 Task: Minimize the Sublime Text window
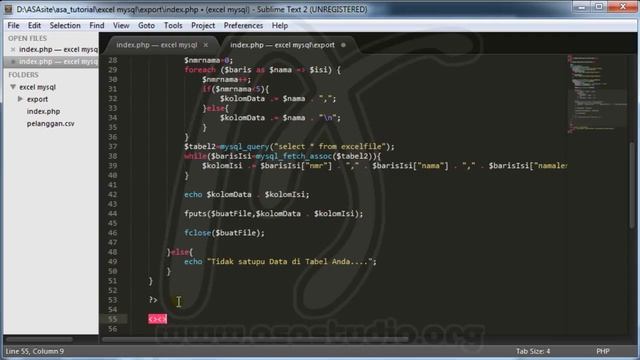(582, 7)
